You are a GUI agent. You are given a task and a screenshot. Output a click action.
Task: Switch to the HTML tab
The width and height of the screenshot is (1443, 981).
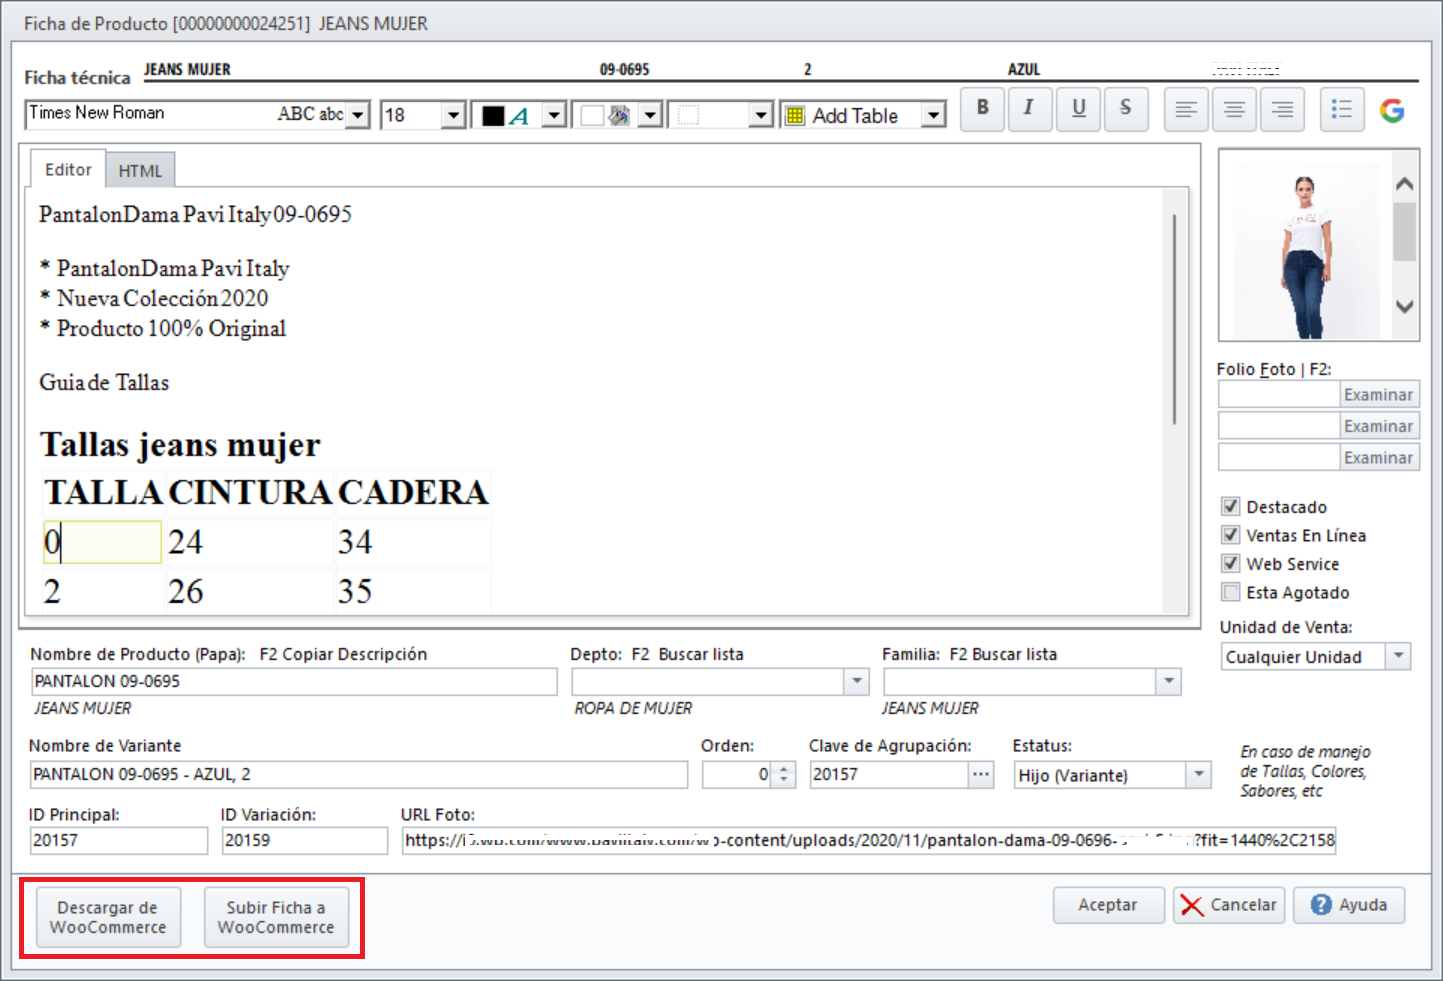click(x=140, y=170)
